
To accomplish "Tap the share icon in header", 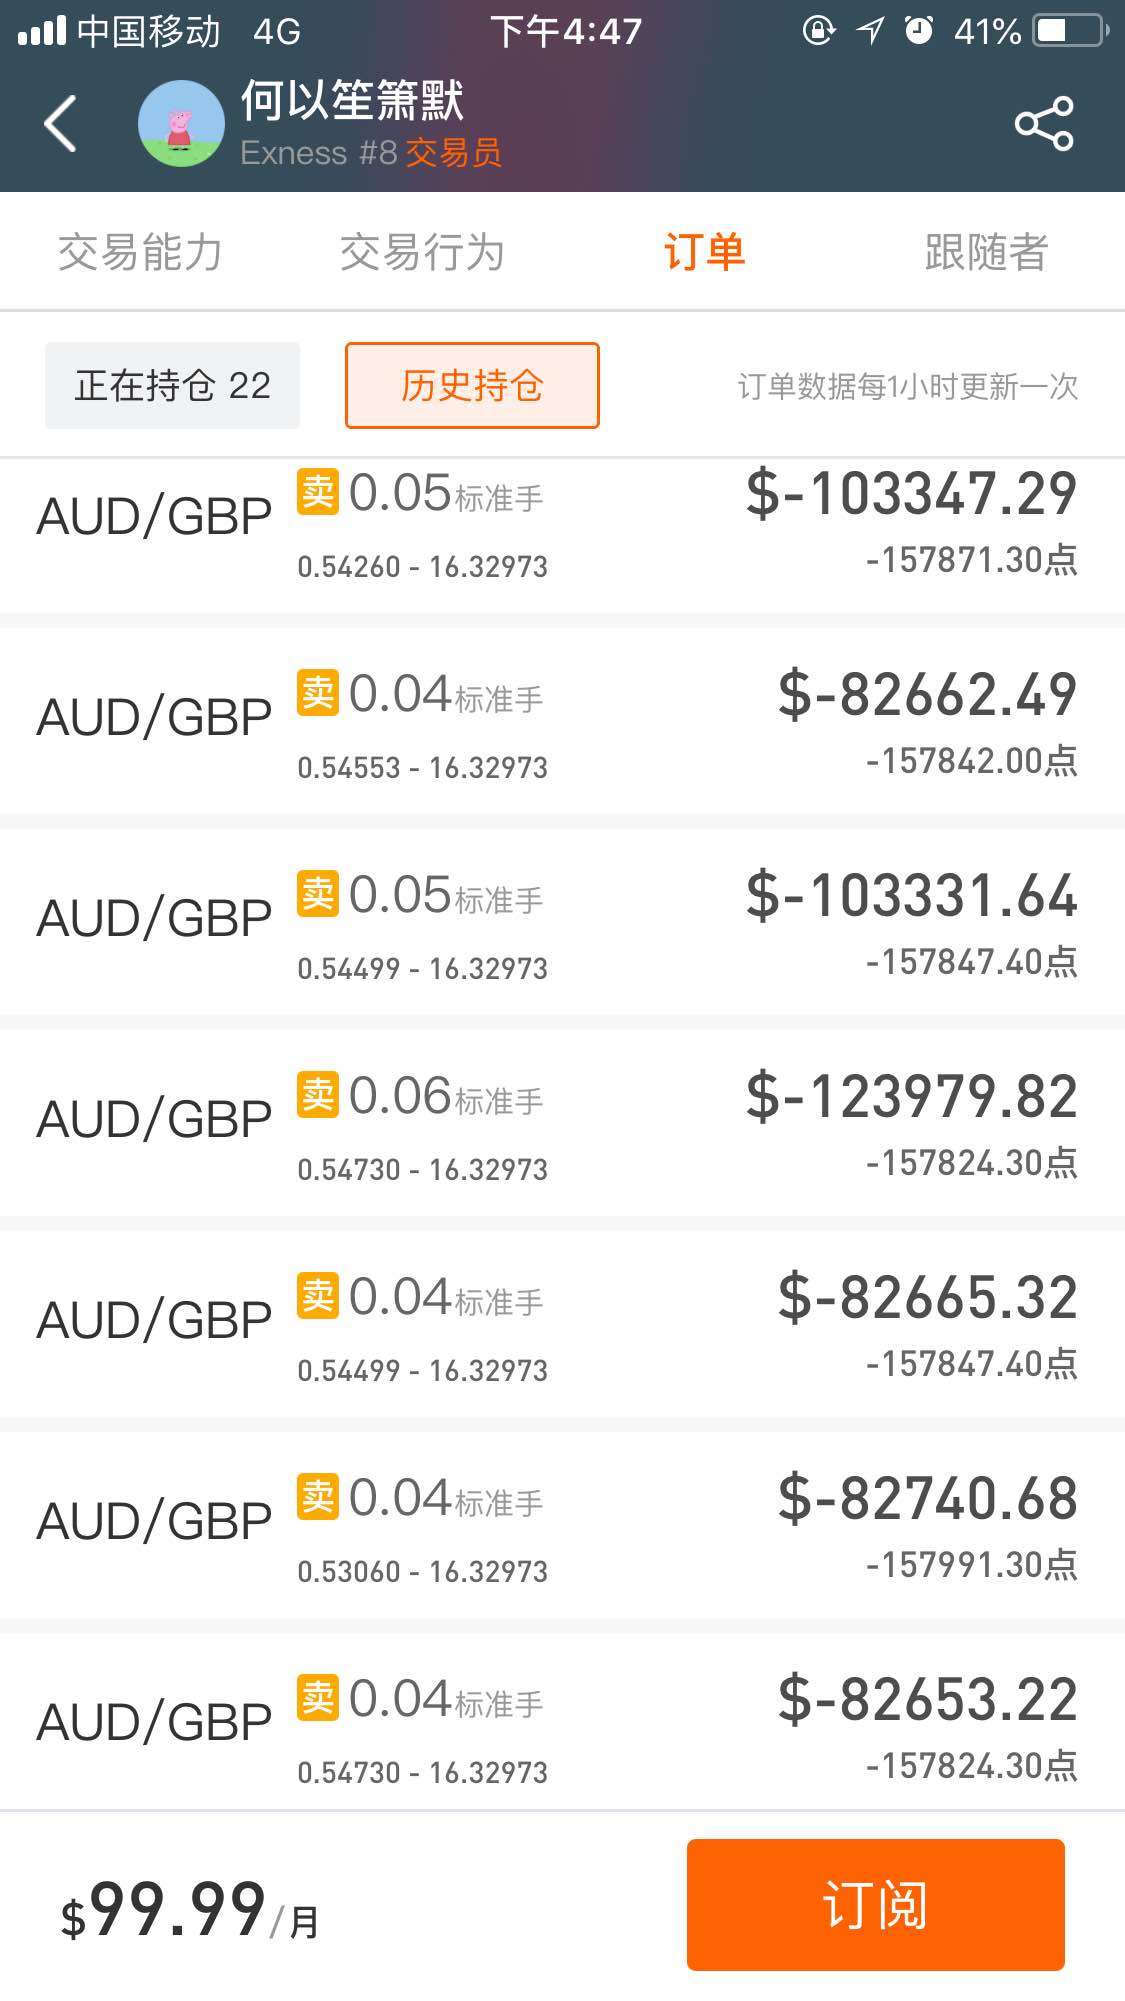I will click(x=1043, y=124).
